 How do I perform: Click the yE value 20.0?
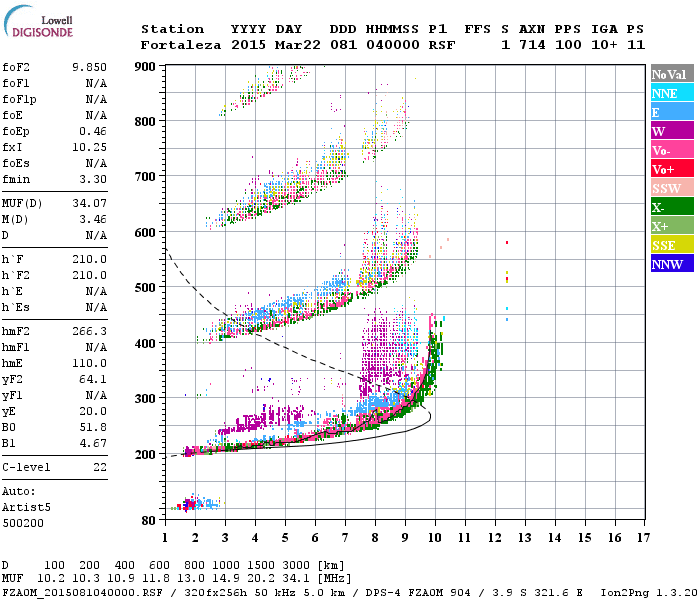click(x=93, y=412)
